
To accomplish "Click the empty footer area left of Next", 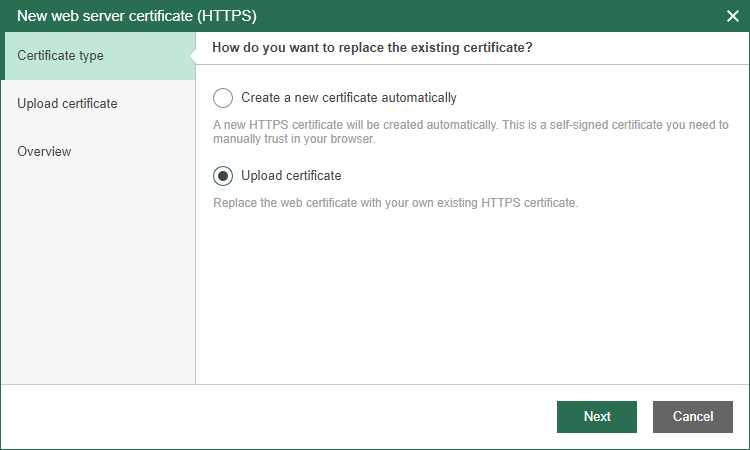I will click(280, 416).
